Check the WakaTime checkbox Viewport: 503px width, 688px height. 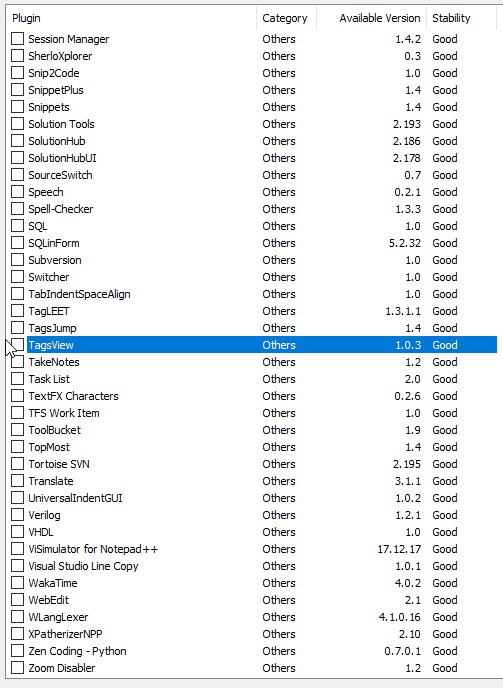click(x=18, y=583)
